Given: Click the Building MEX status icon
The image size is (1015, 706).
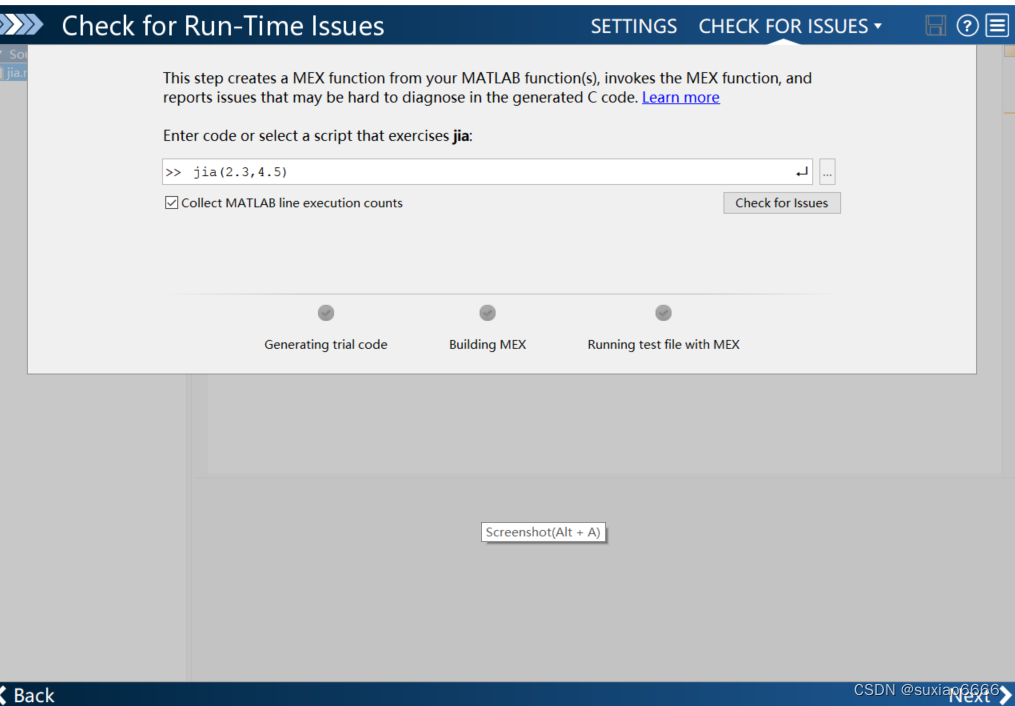Looking at the screenshot, I should tap(487, 313).
